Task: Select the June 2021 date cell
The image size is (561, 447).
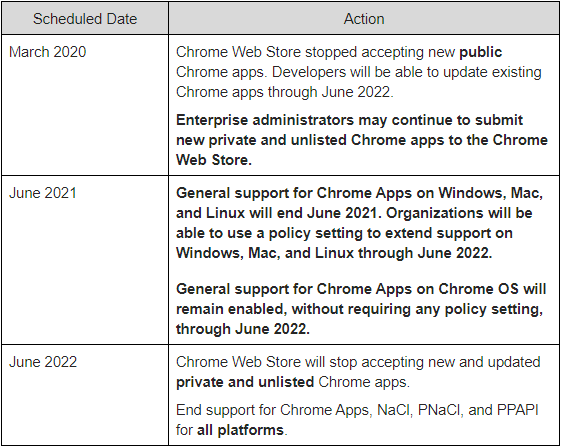Action: tap(85, 260)
